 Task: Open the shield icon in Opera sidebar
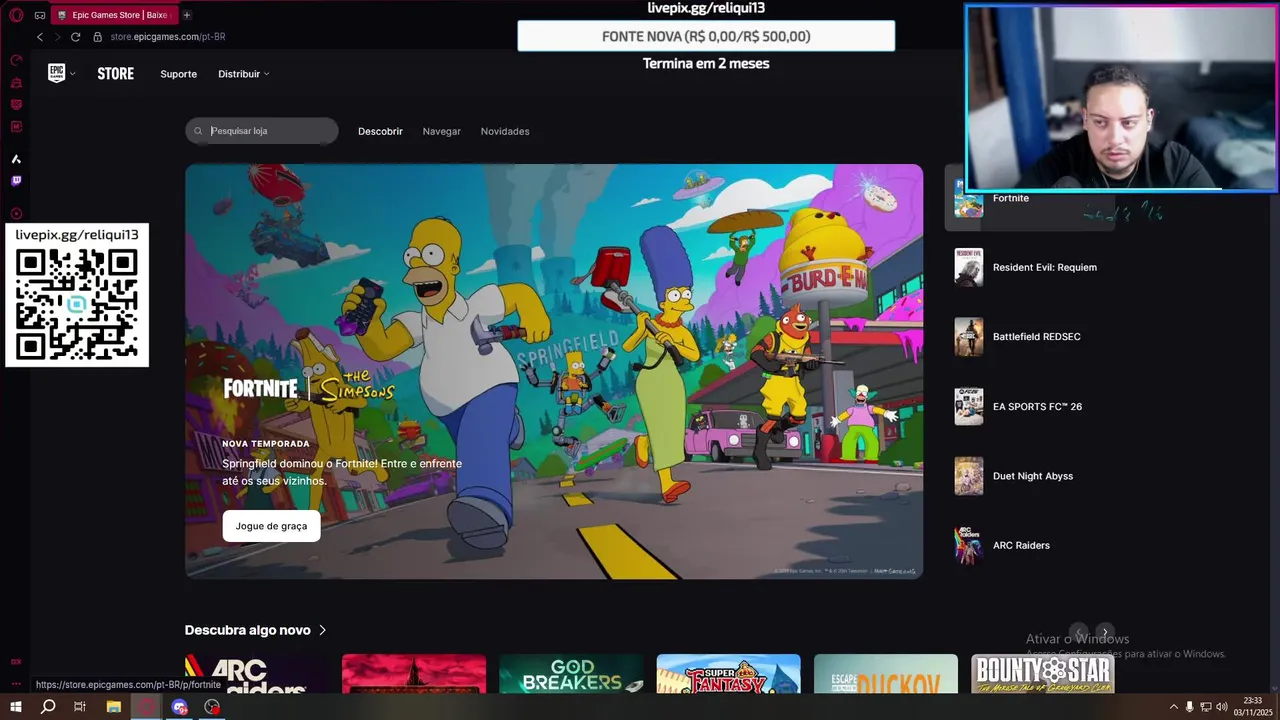pos(16,104)
